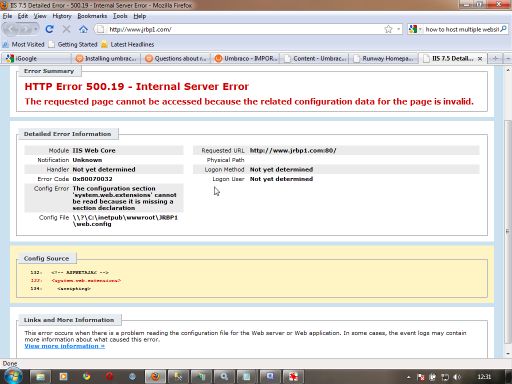Click the network tray icon
This screenshot has width=512, height=384.
pos(445,377)
